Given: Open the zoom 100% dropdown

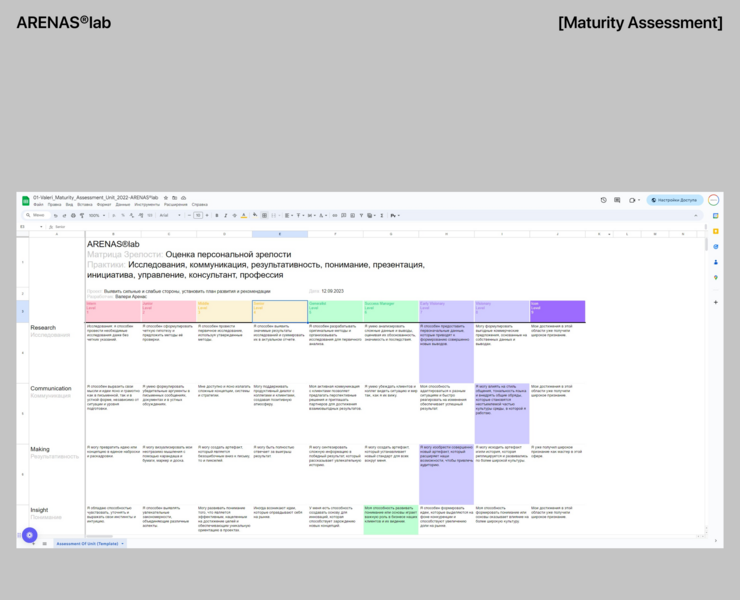Looking at the screenshot, I should 95,215.
